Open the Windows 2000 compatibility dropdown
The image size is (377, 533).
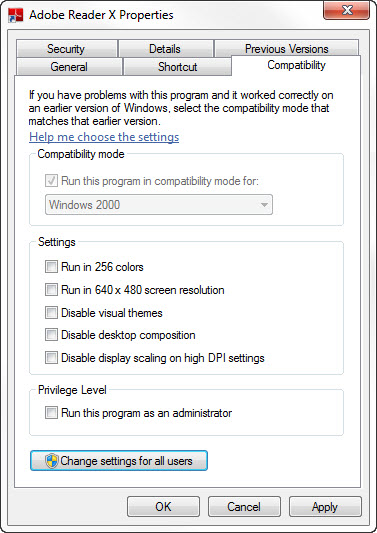(159, 205)
